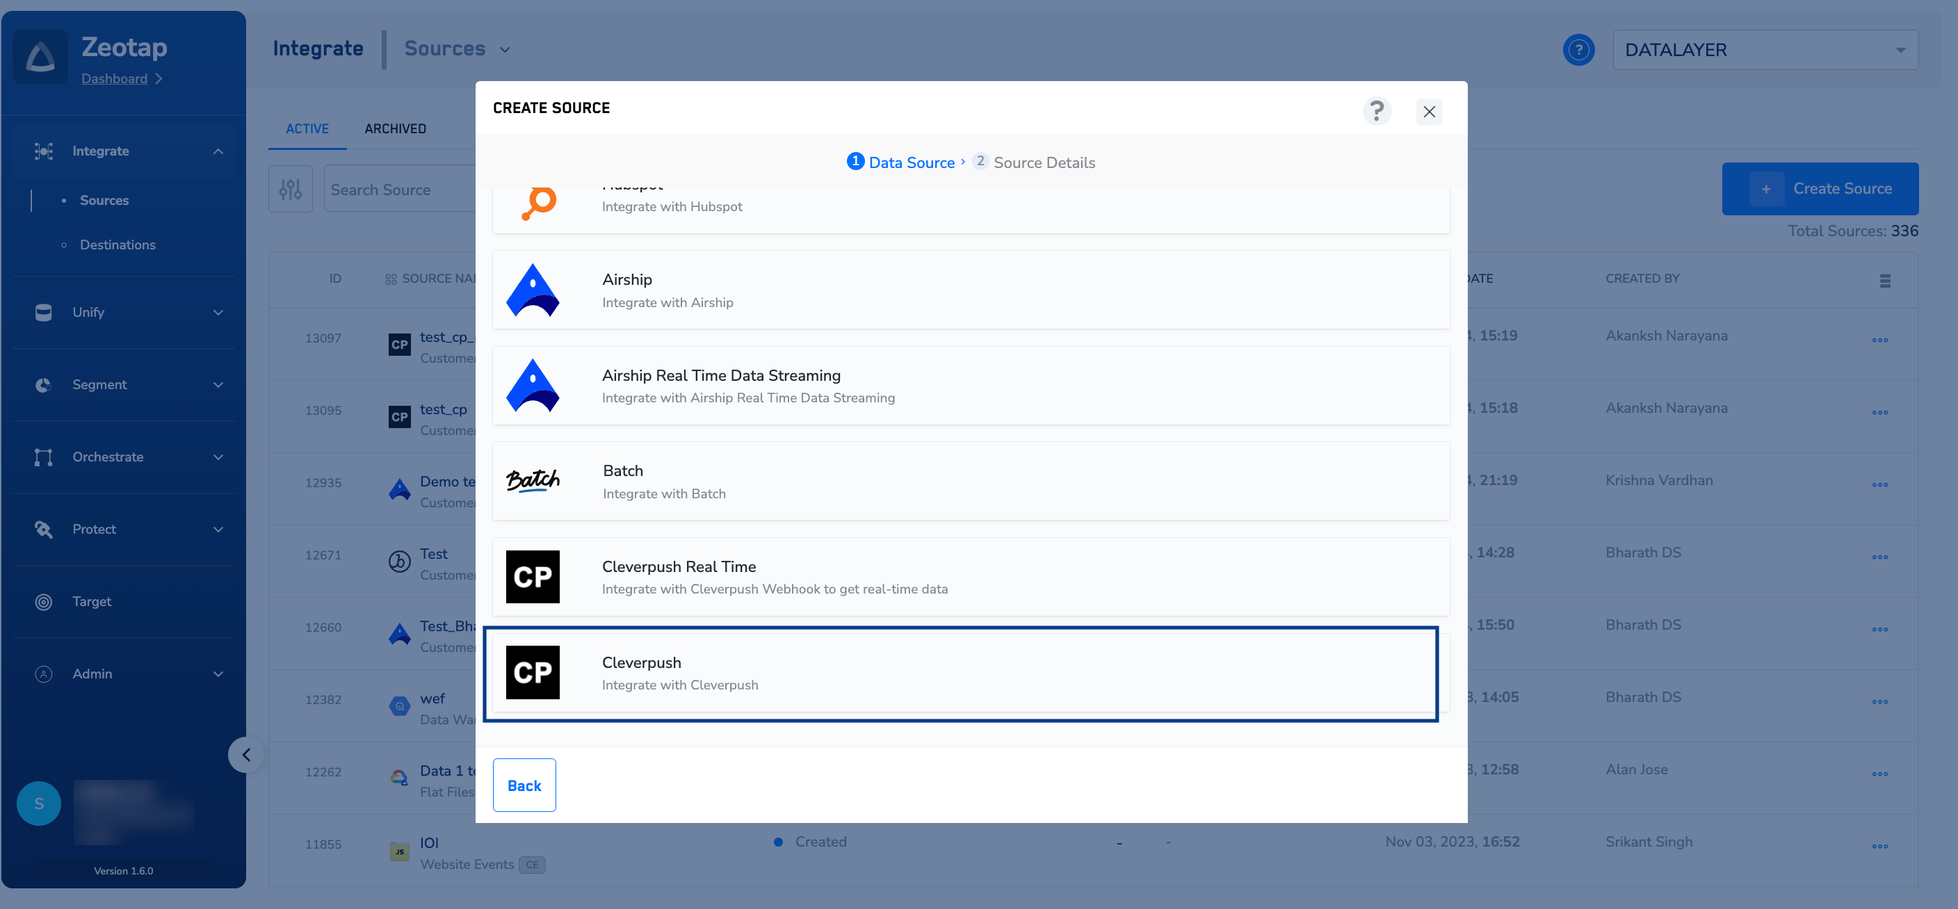This screenshot has height=909, width=1958.
Task: Click Alan Jose in the Created By column
Action: click(1636, 769)
